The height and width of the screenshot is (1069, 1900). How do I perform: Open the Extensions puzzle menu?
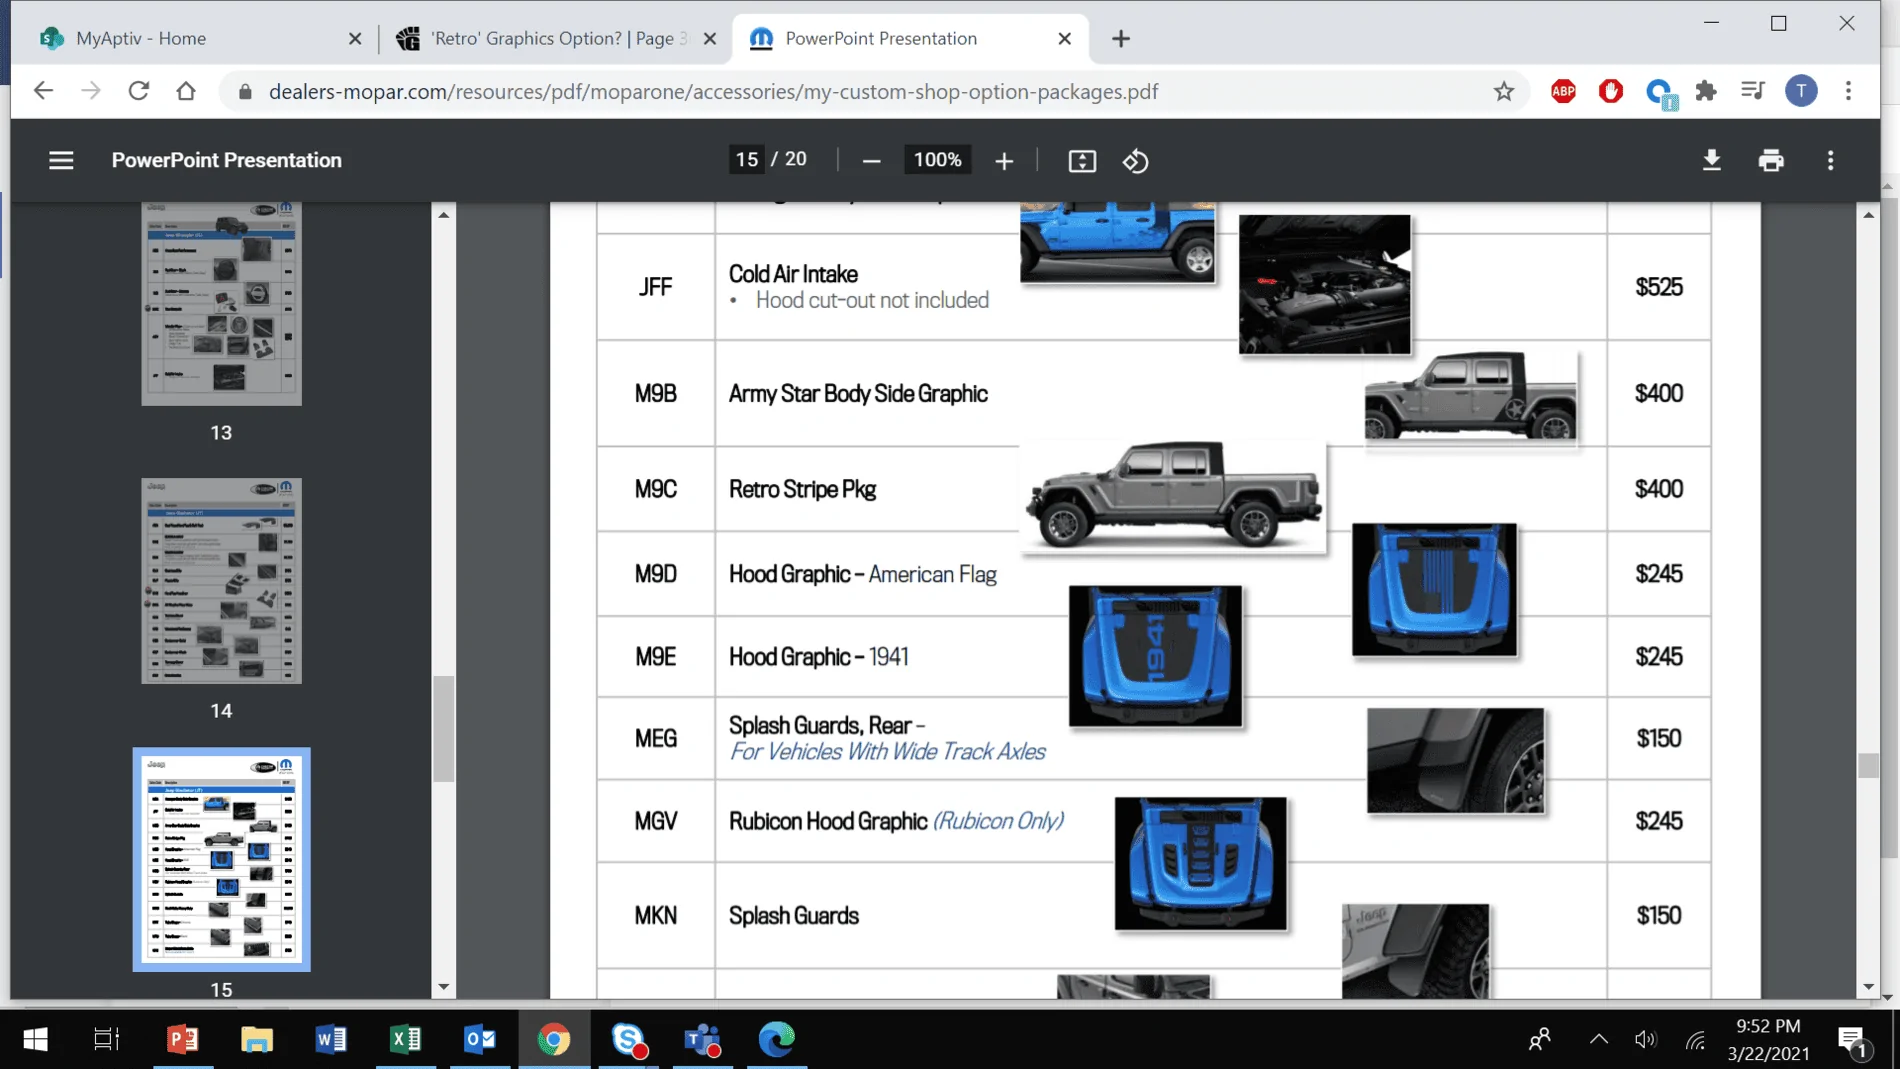click(x=1706, y=91)
